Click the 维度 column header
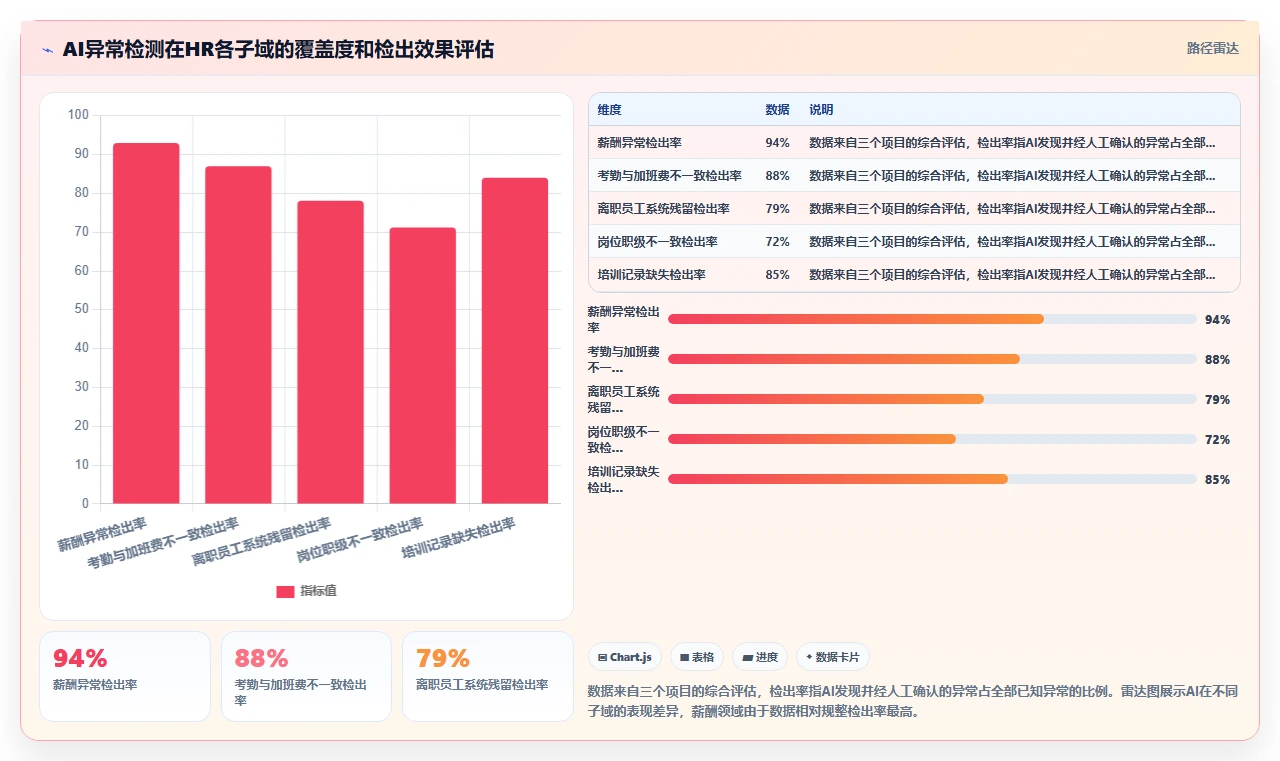Image resolution: width=1280 pixels, height=761 pixels. coord(609,110)
